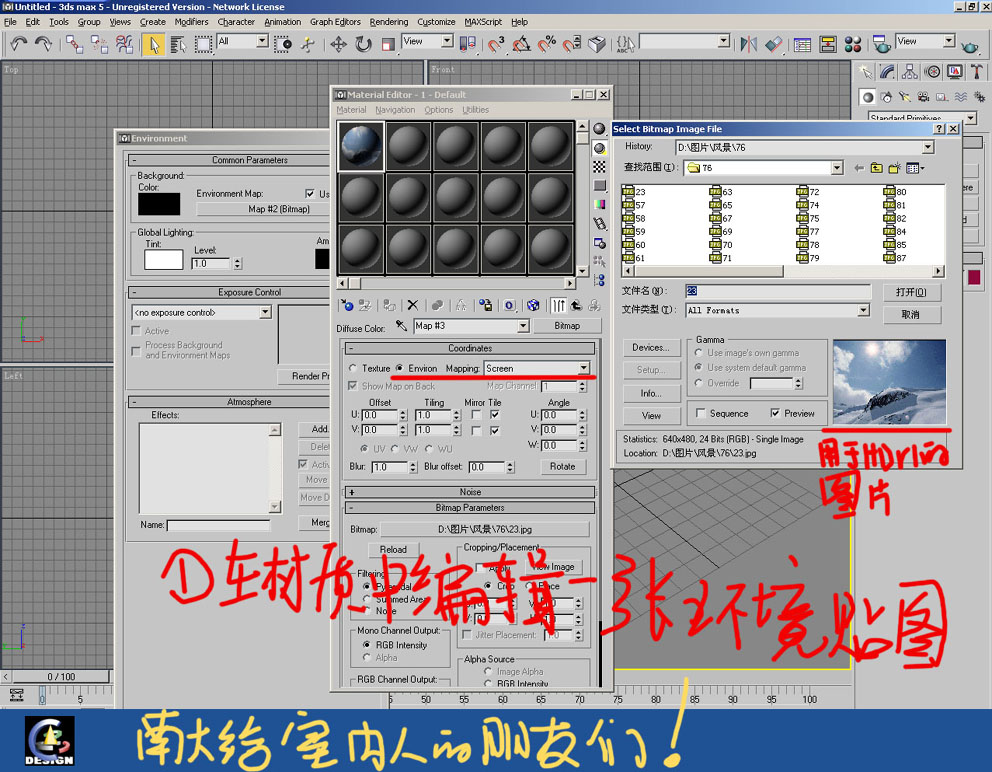Screen dimensions: 992x772
Task: Click the 文件名 file name input field
Action: 778,291
